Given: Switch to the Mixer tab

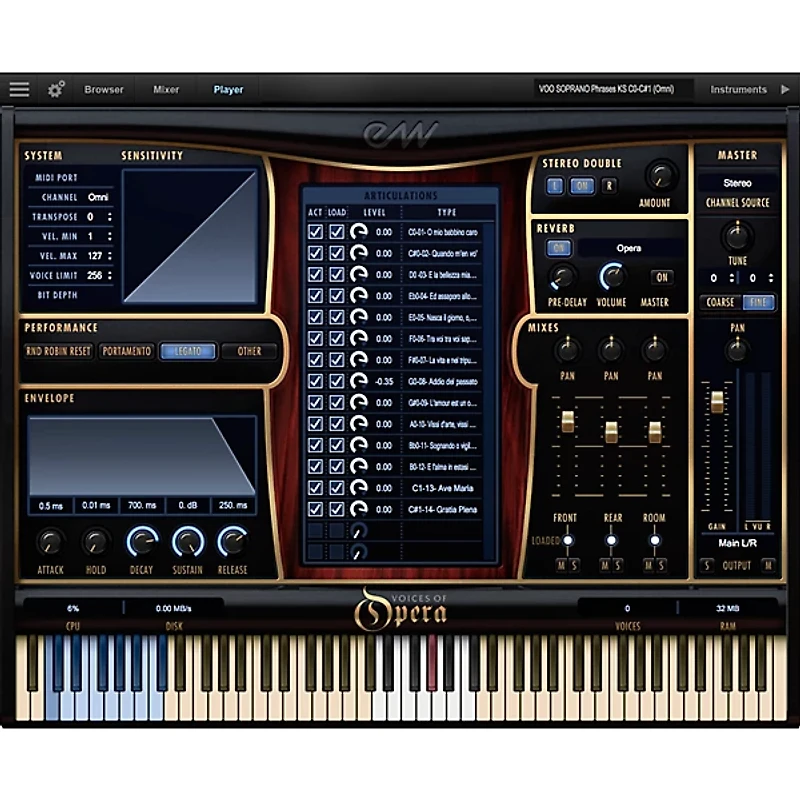Looking at the screenshot, I should (x=166, y=89).
